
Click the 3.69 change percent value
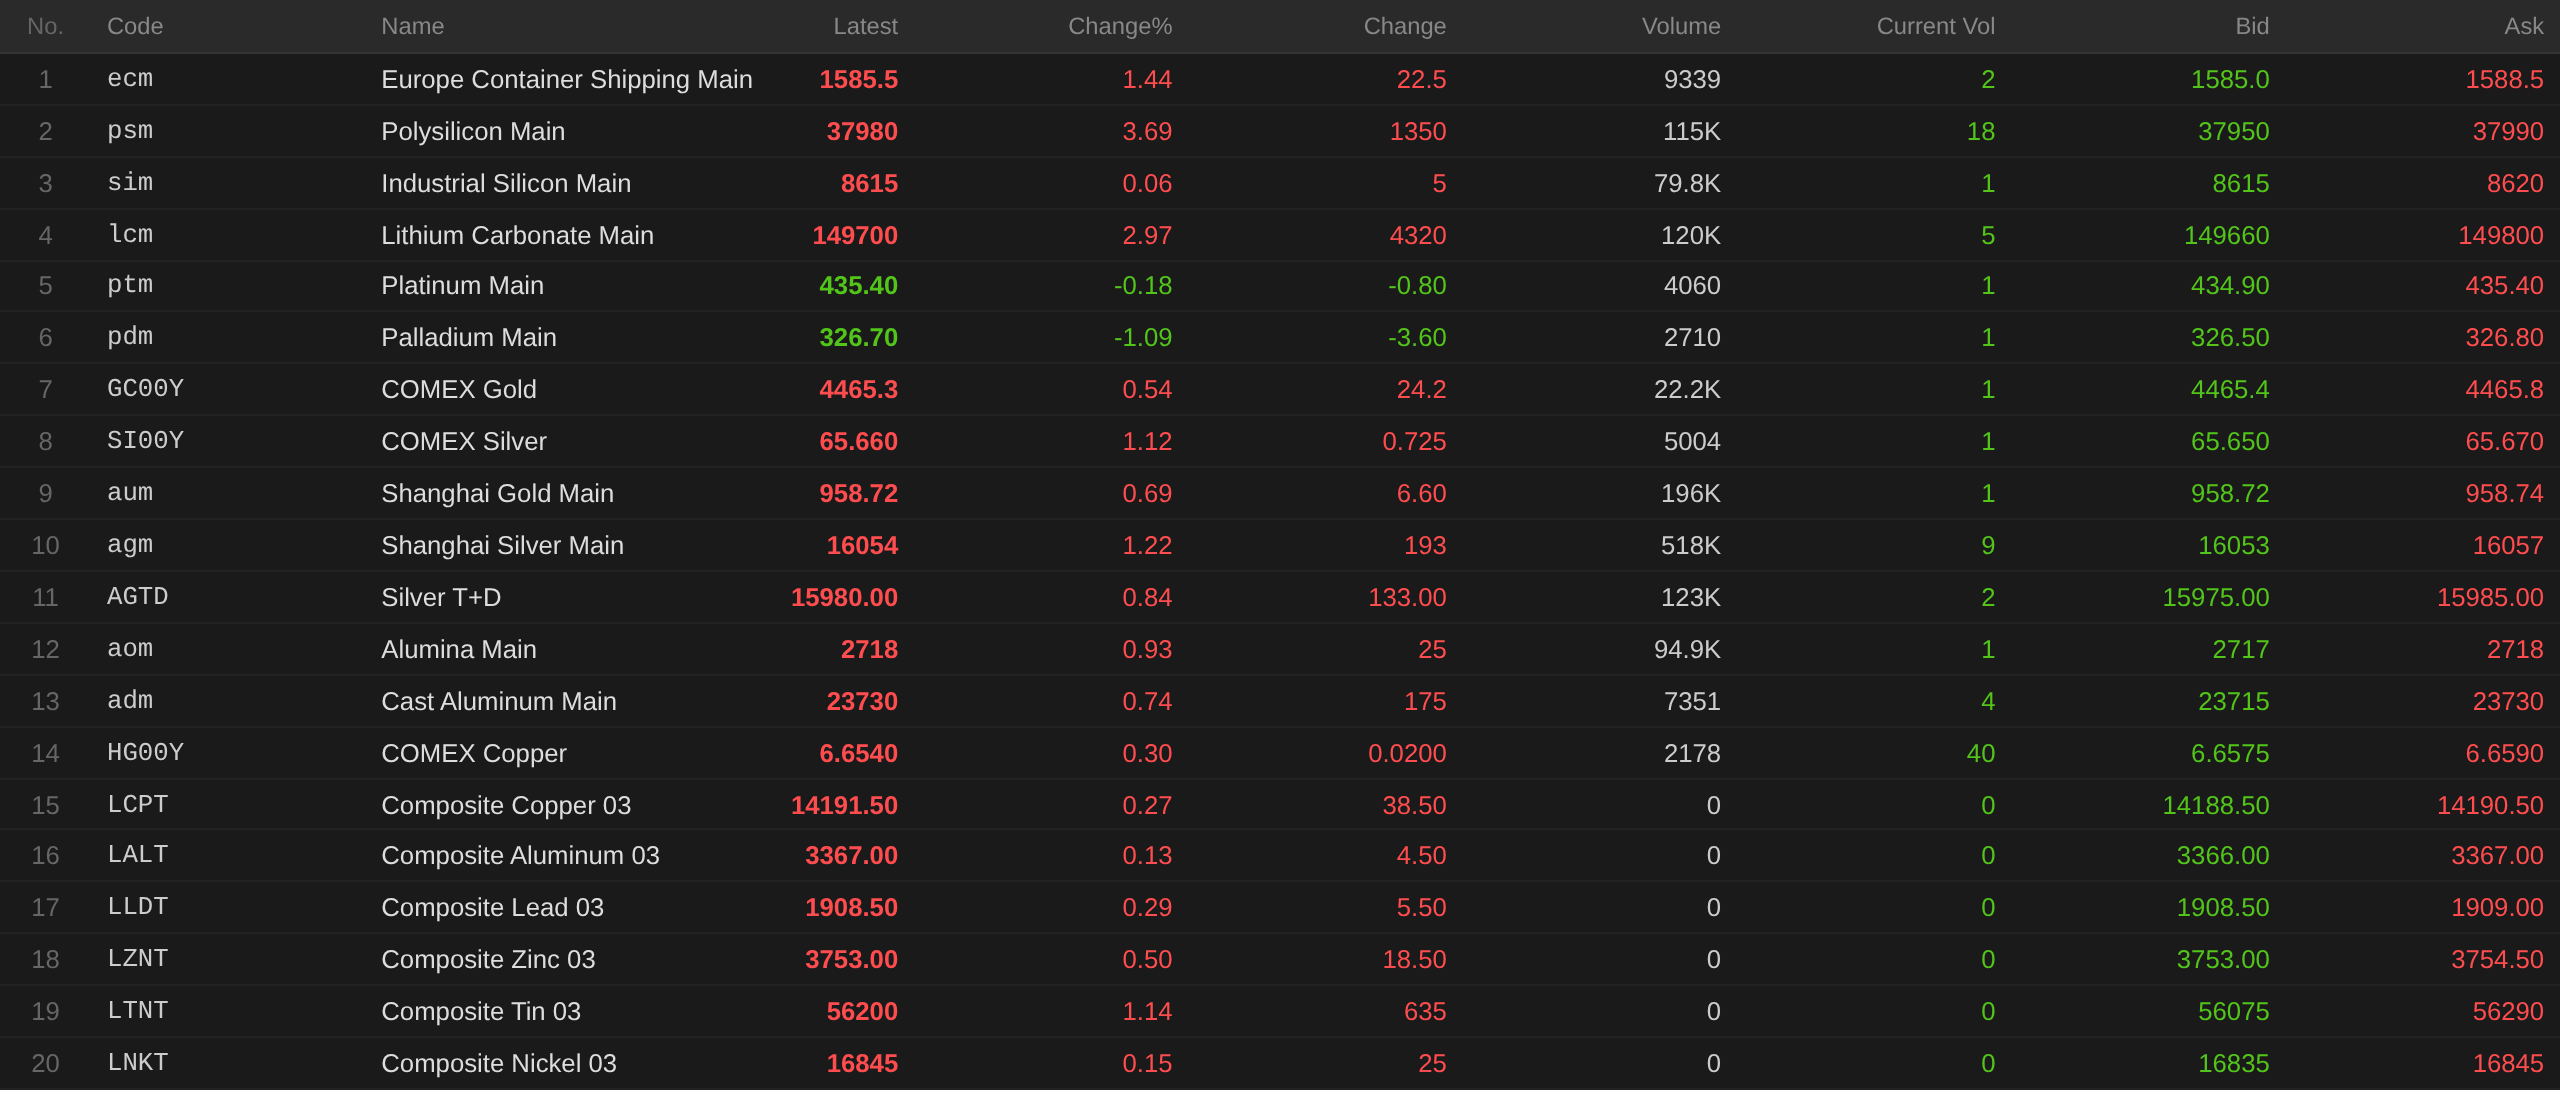click(1147, 131)
